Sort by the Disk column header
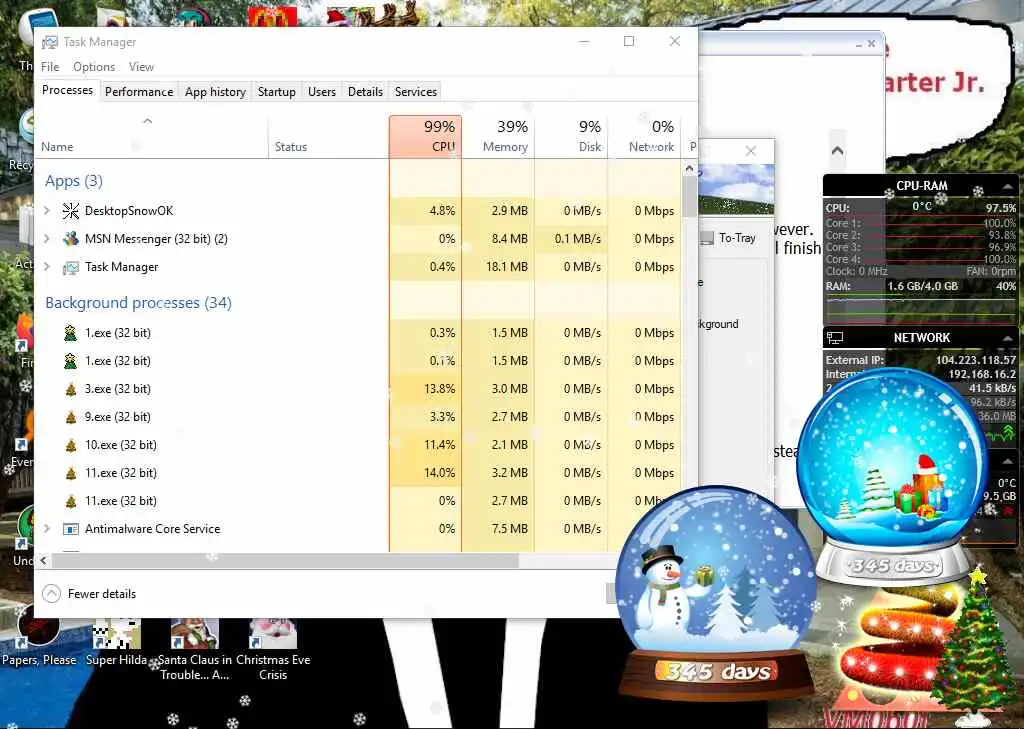This screenshot has width=1024, height=729. click(x=571, y=137)
